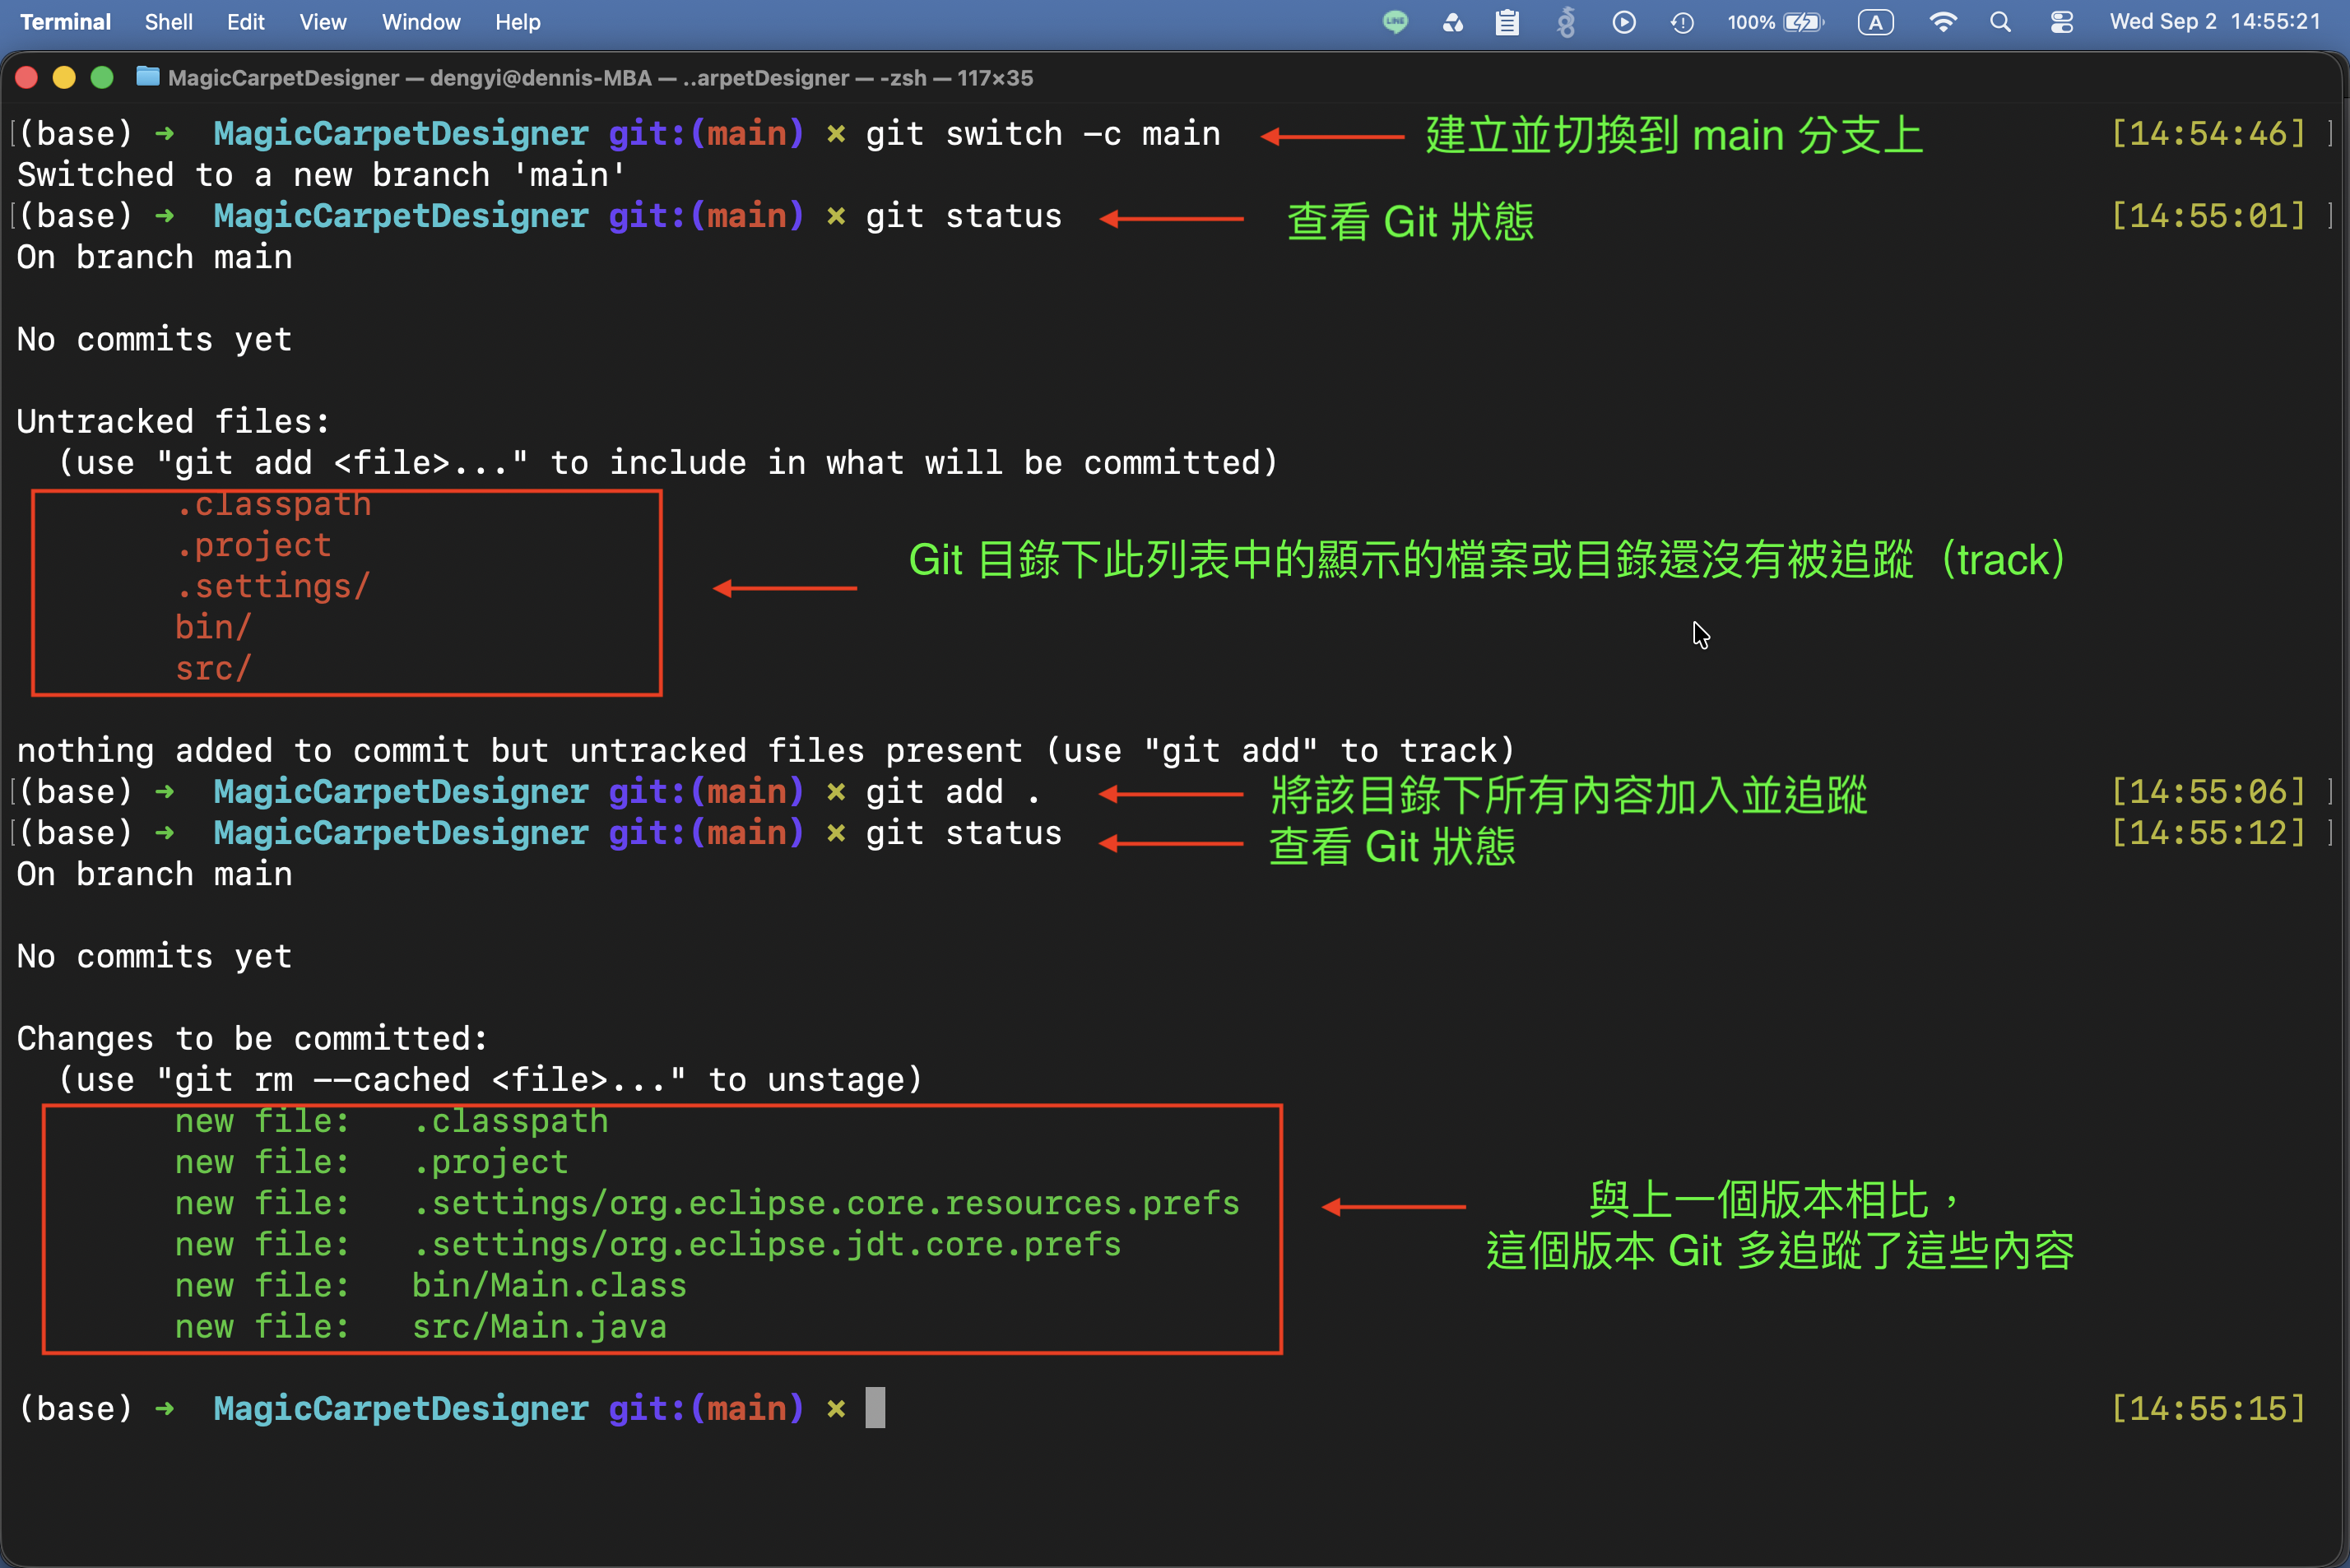Click the battery 100% indicator
This screenshot has width=2350, height=1568.
(x=1776, y=22)
